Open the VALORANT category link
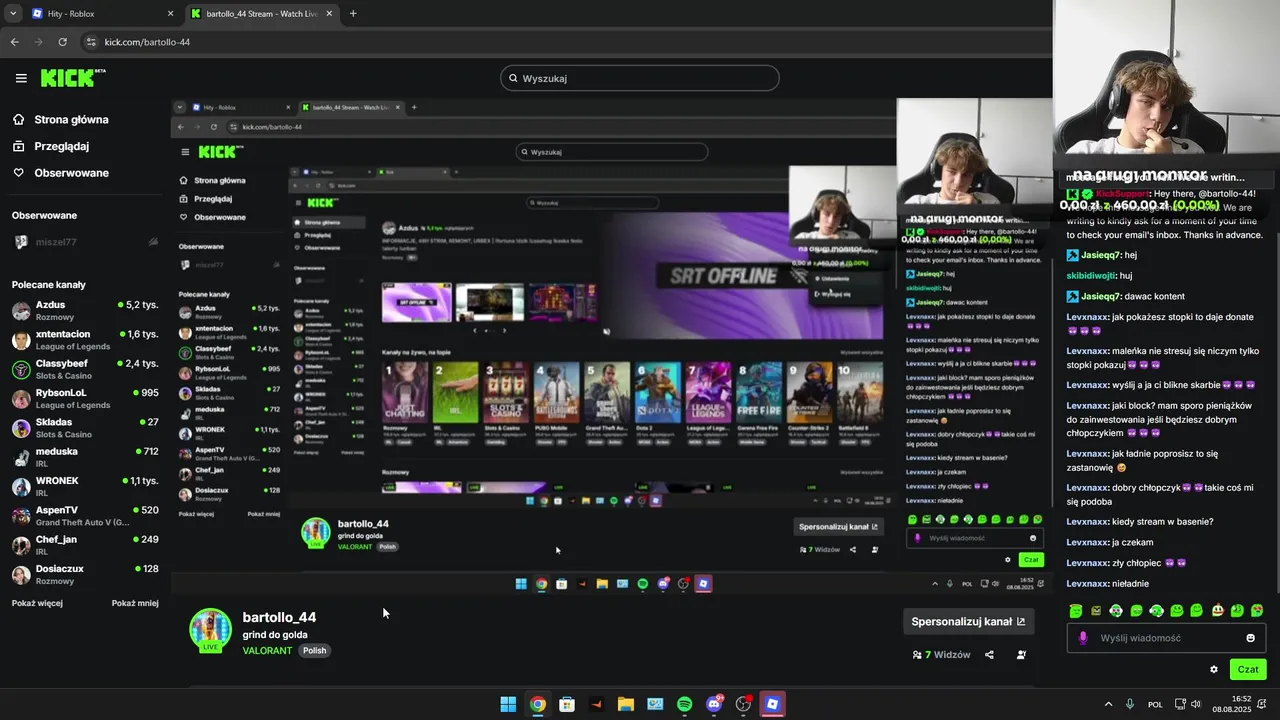This screenshot has width=1280, height=720. pos(267,650)
